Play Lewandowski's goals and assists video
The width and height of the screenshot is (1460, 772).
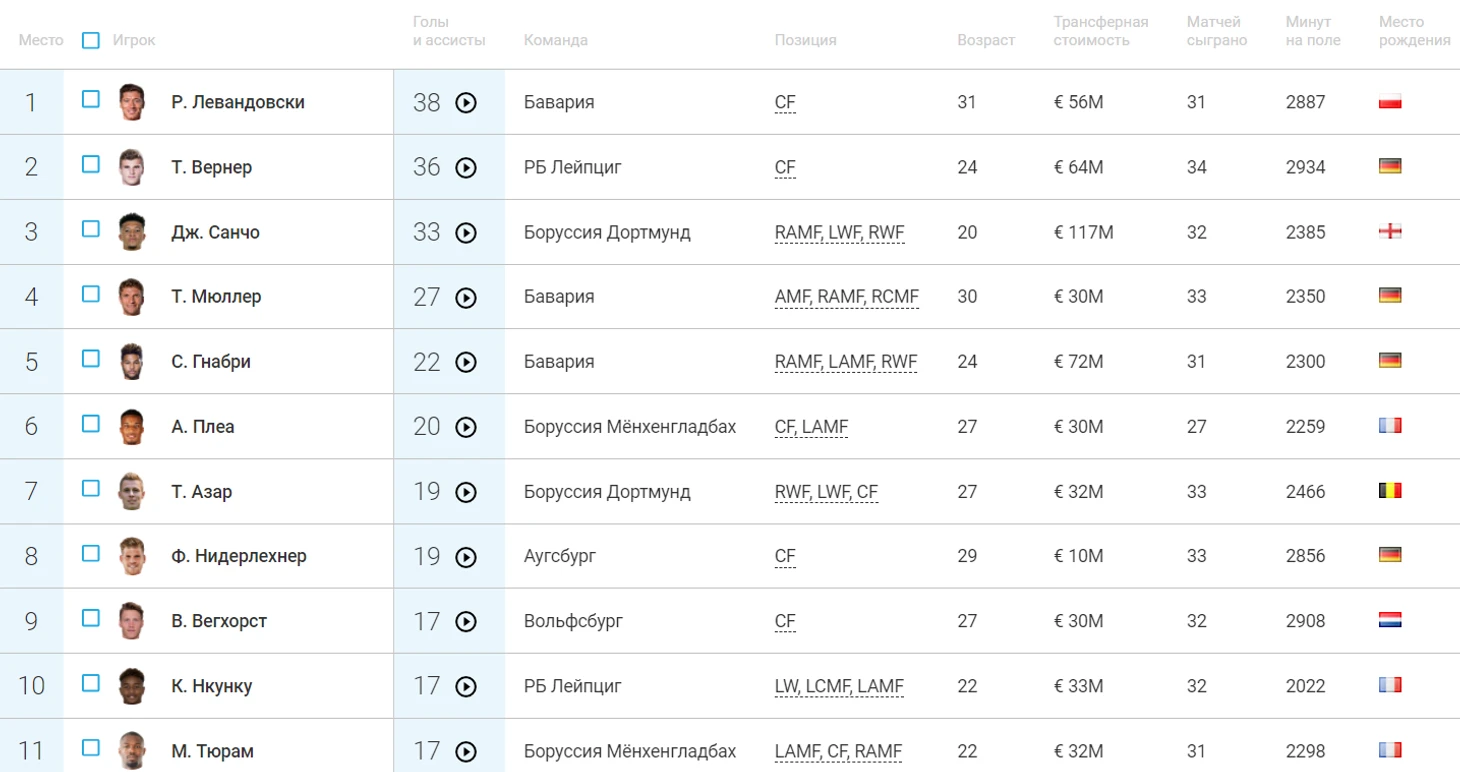click(x=466, y=103)
